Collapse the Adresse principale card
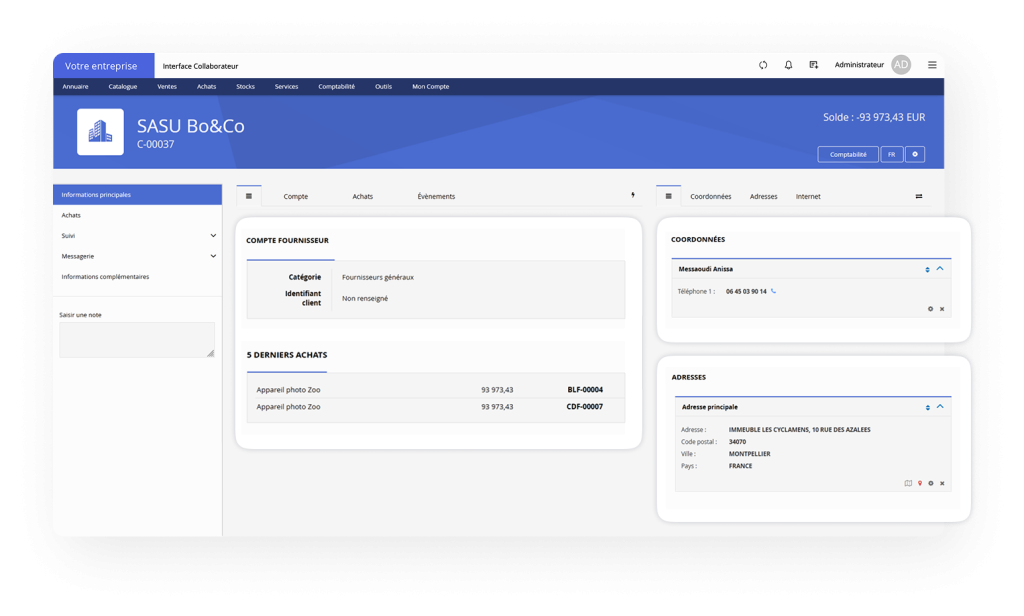 coord(940,407)
